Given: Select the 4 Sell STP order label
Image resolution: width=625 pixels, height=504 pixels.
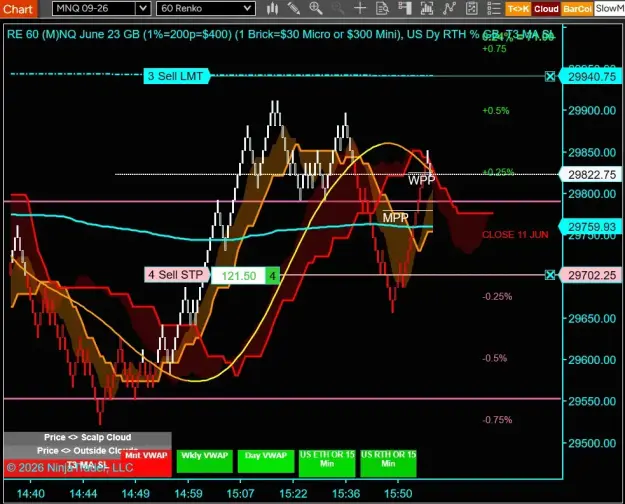Looking at the screenshot, I should click(177, 275).
